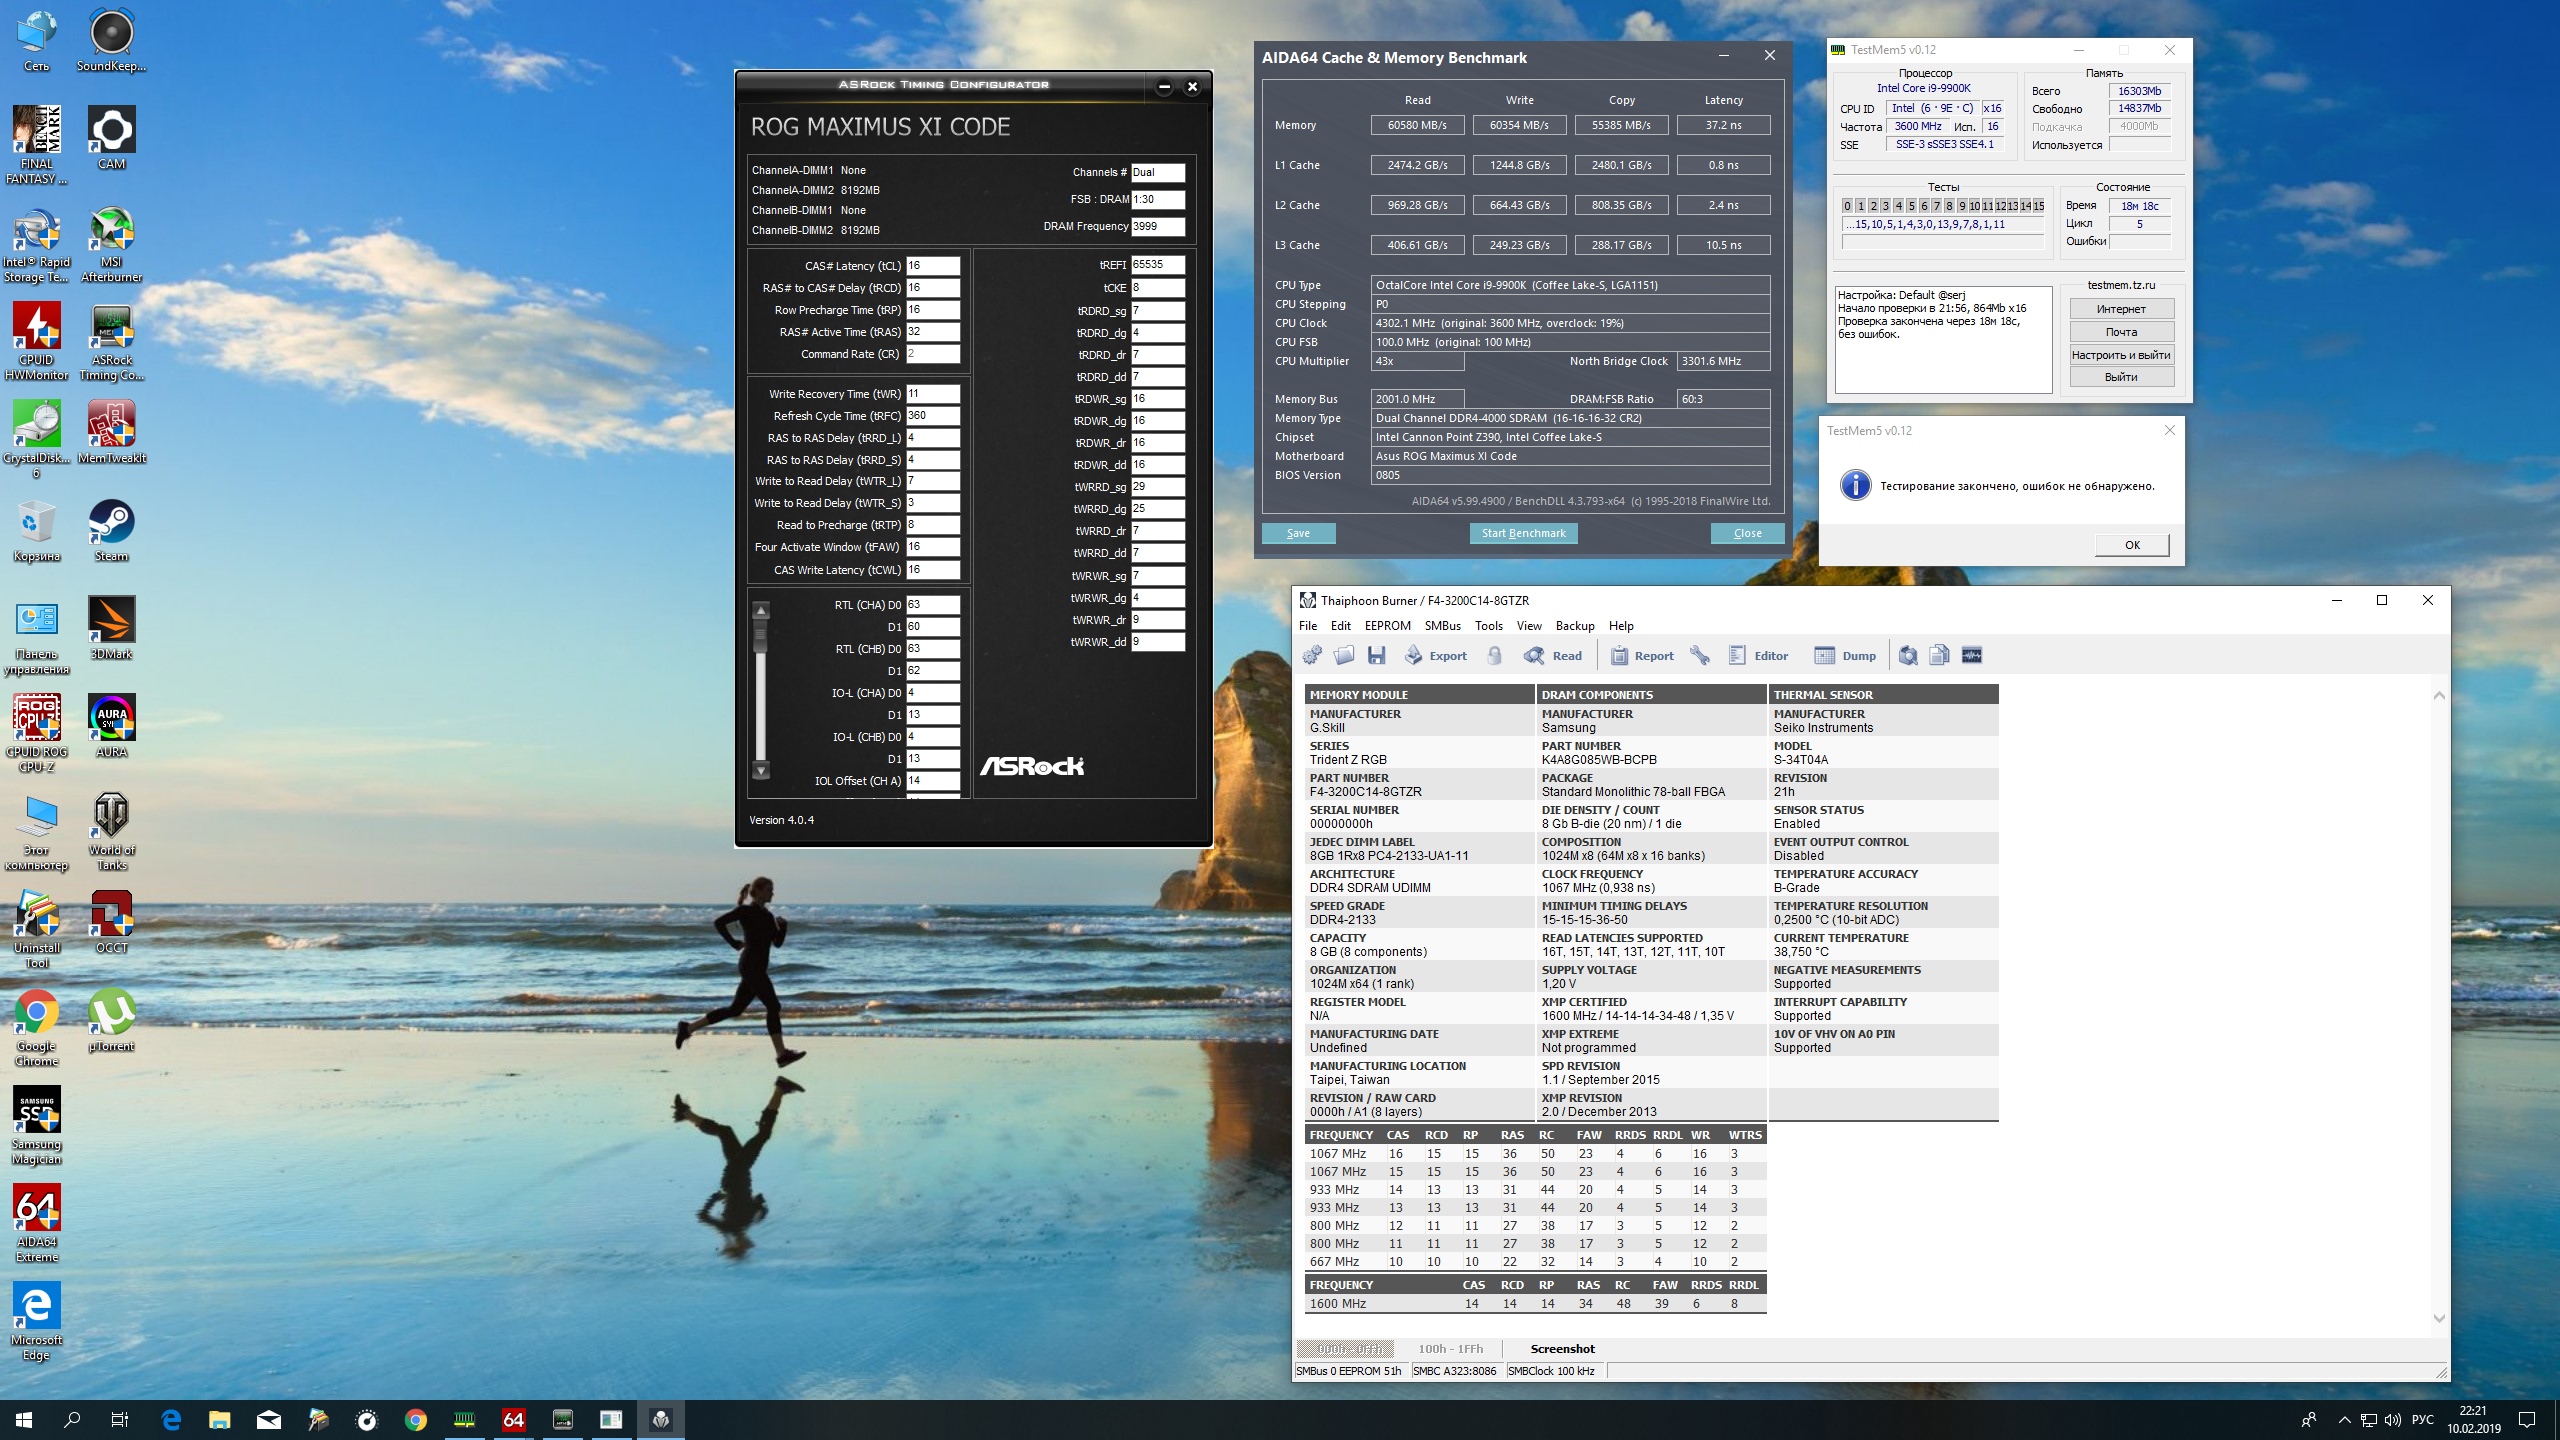Open the Report clipboard icon
This screenshot has height=1440, width=2560.
point(1619,656)
